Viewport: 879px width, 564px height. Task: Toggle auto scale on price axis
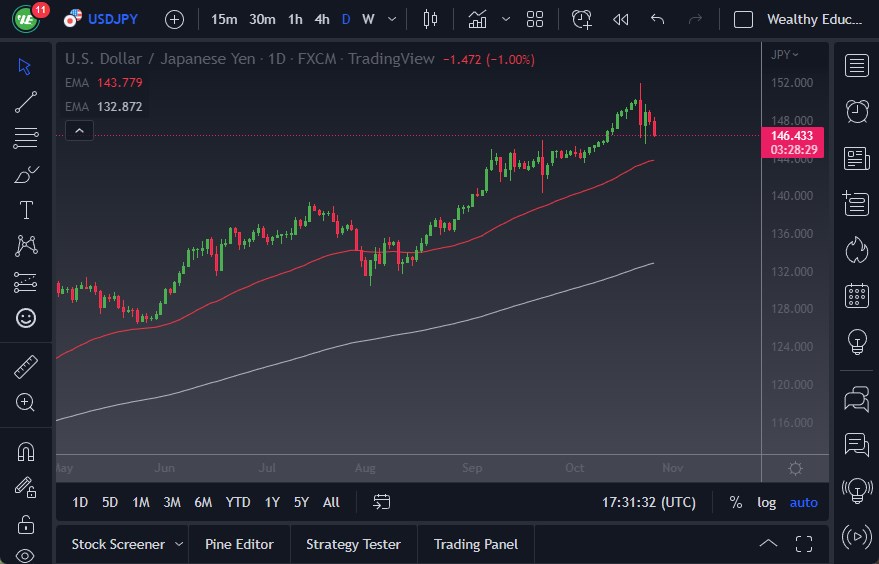point(803,502)
